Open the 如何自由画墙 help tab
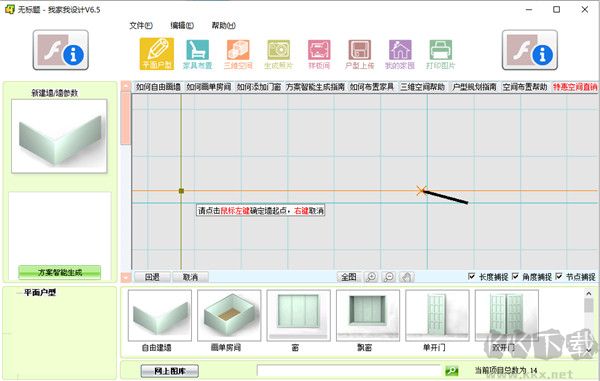Screen dimensions: 600x381 coord(158,87)
